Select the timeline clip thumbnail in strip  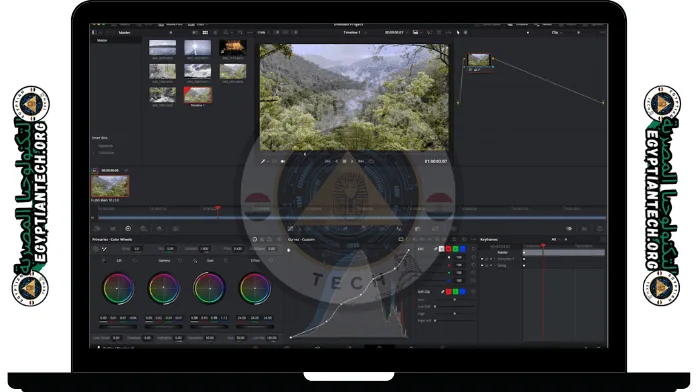(110, 186)
